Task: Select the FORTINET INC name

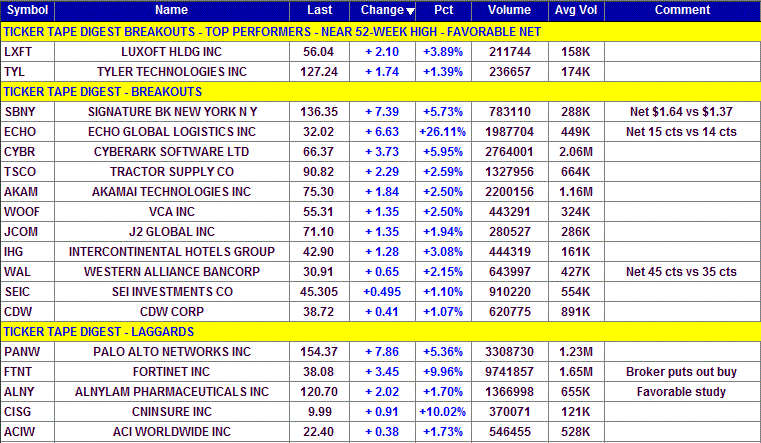Action: coord(171,372)
